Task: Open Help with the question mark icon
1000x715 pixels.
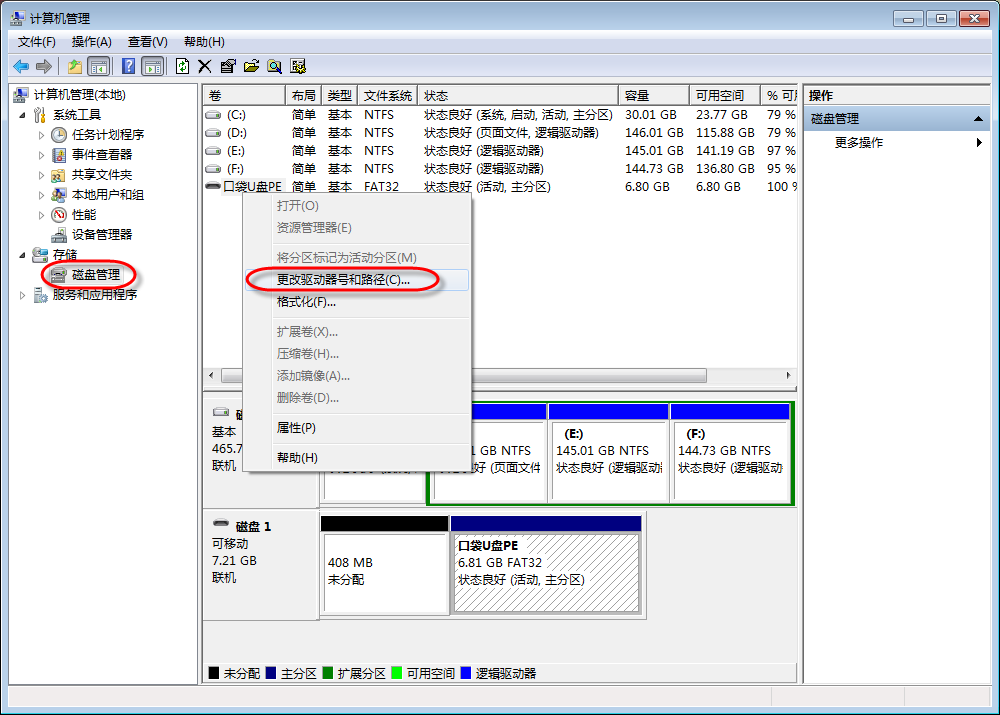Action: coord(128,66)
